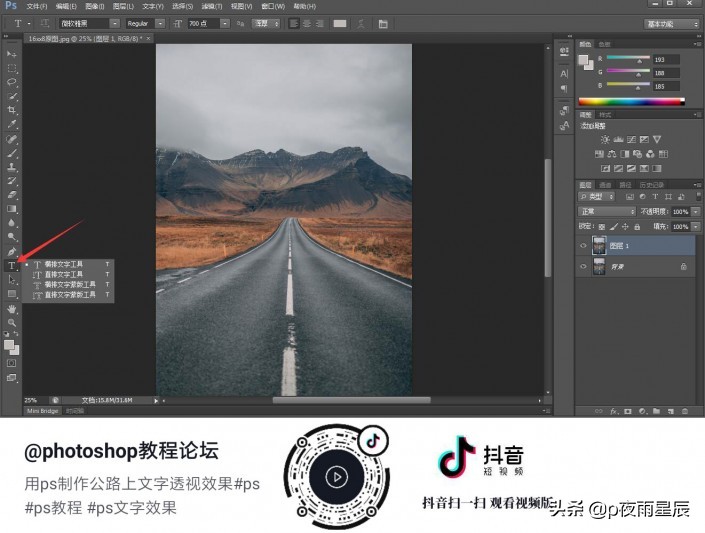Toggle lock image pixels
Screen dimensions: 705x533
[614, 227]
